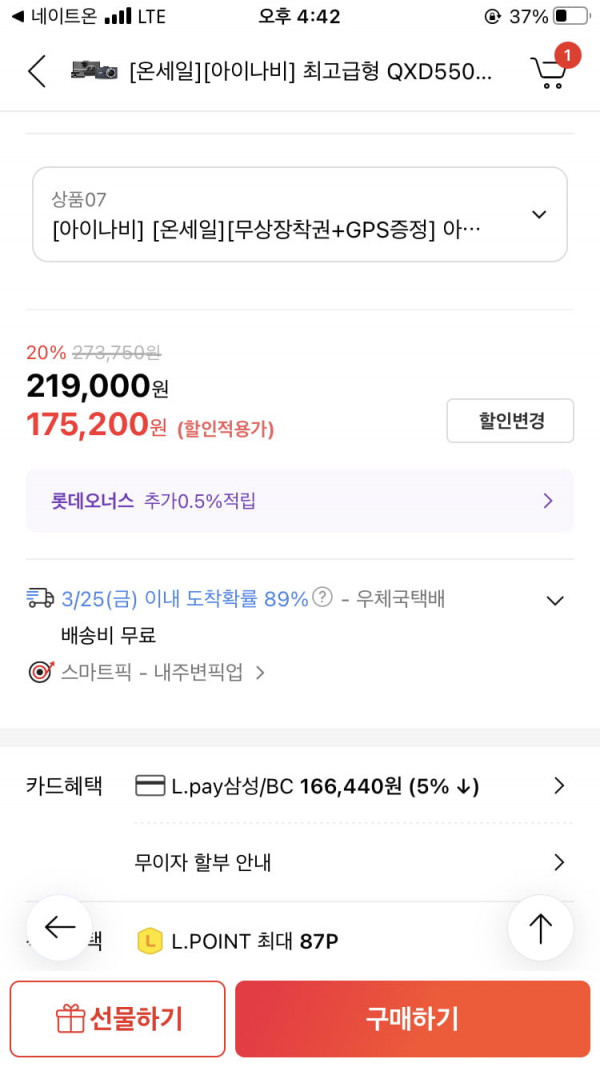Click the 할인변경 button
This screenshot has width=600, height=1067.
click(x=510, y=421)
